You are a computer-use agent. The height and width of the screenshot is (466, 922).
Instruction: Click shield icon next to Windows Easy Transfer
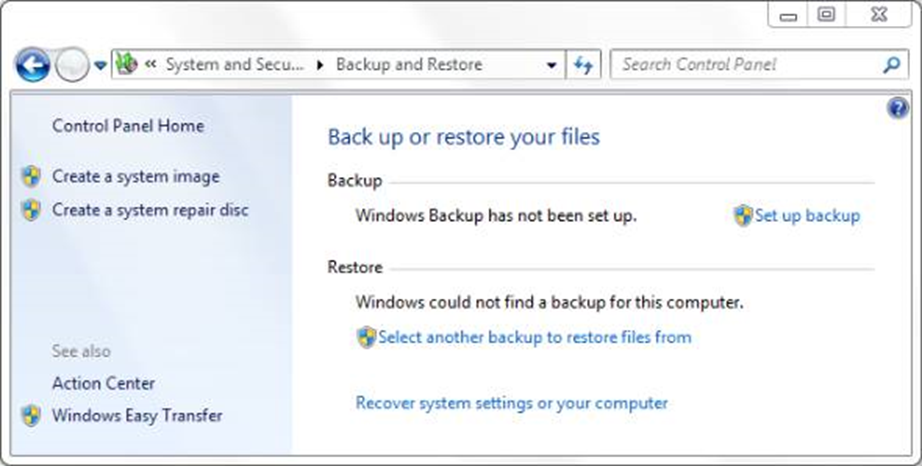coord(32,415)
